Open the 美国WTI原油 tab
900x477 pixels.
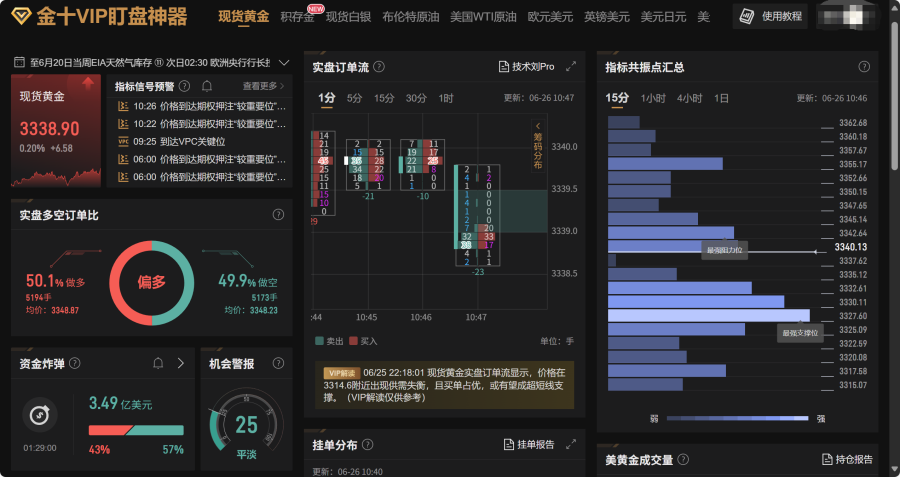click(x=483, y=17)
